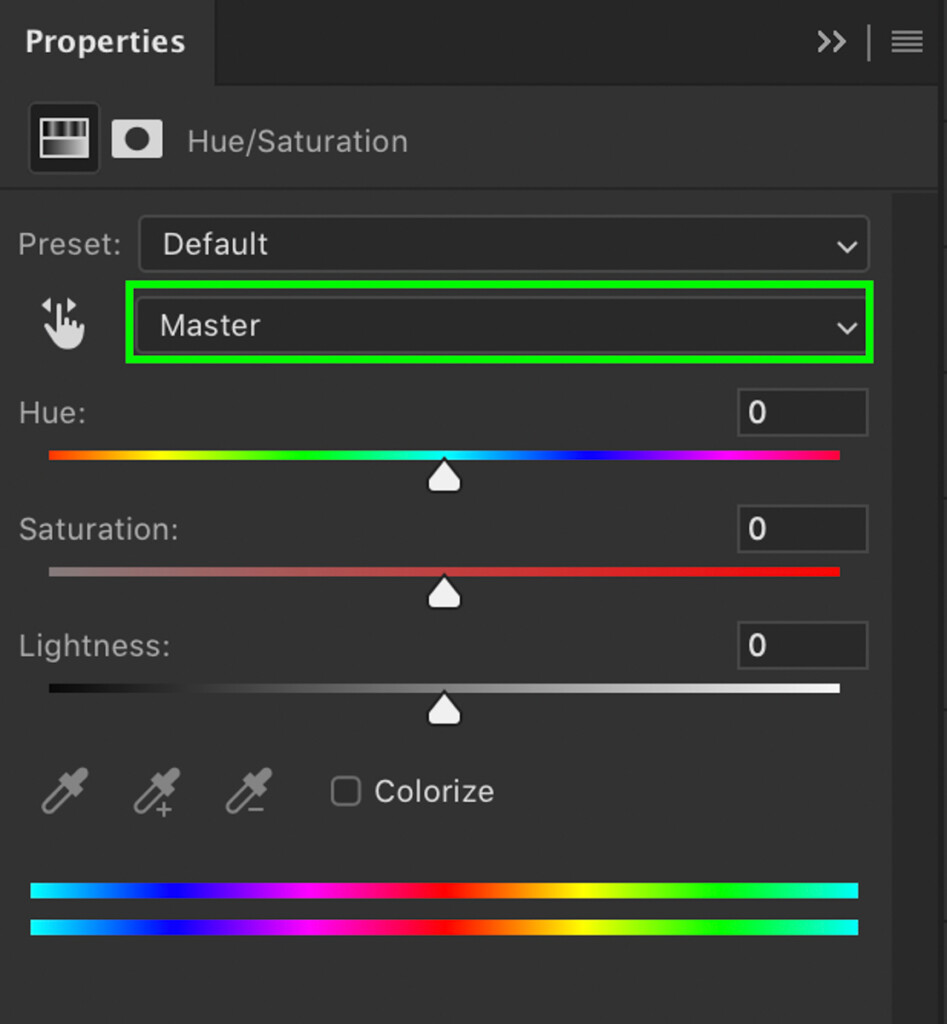Select the Hue/Saturation adjustment icon
Screen dimensions: 947x1024
64,138
